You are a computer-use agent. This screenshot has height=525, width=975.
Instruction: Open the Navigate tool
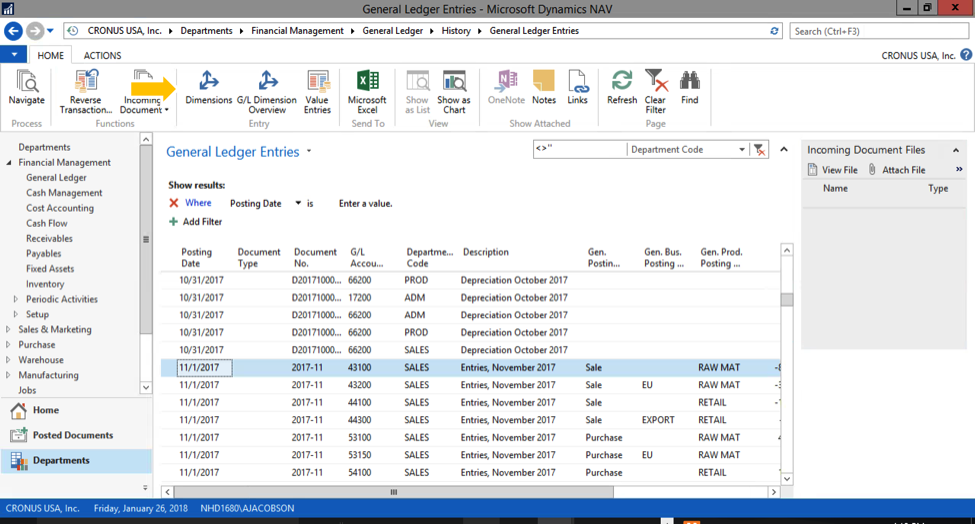27,88
